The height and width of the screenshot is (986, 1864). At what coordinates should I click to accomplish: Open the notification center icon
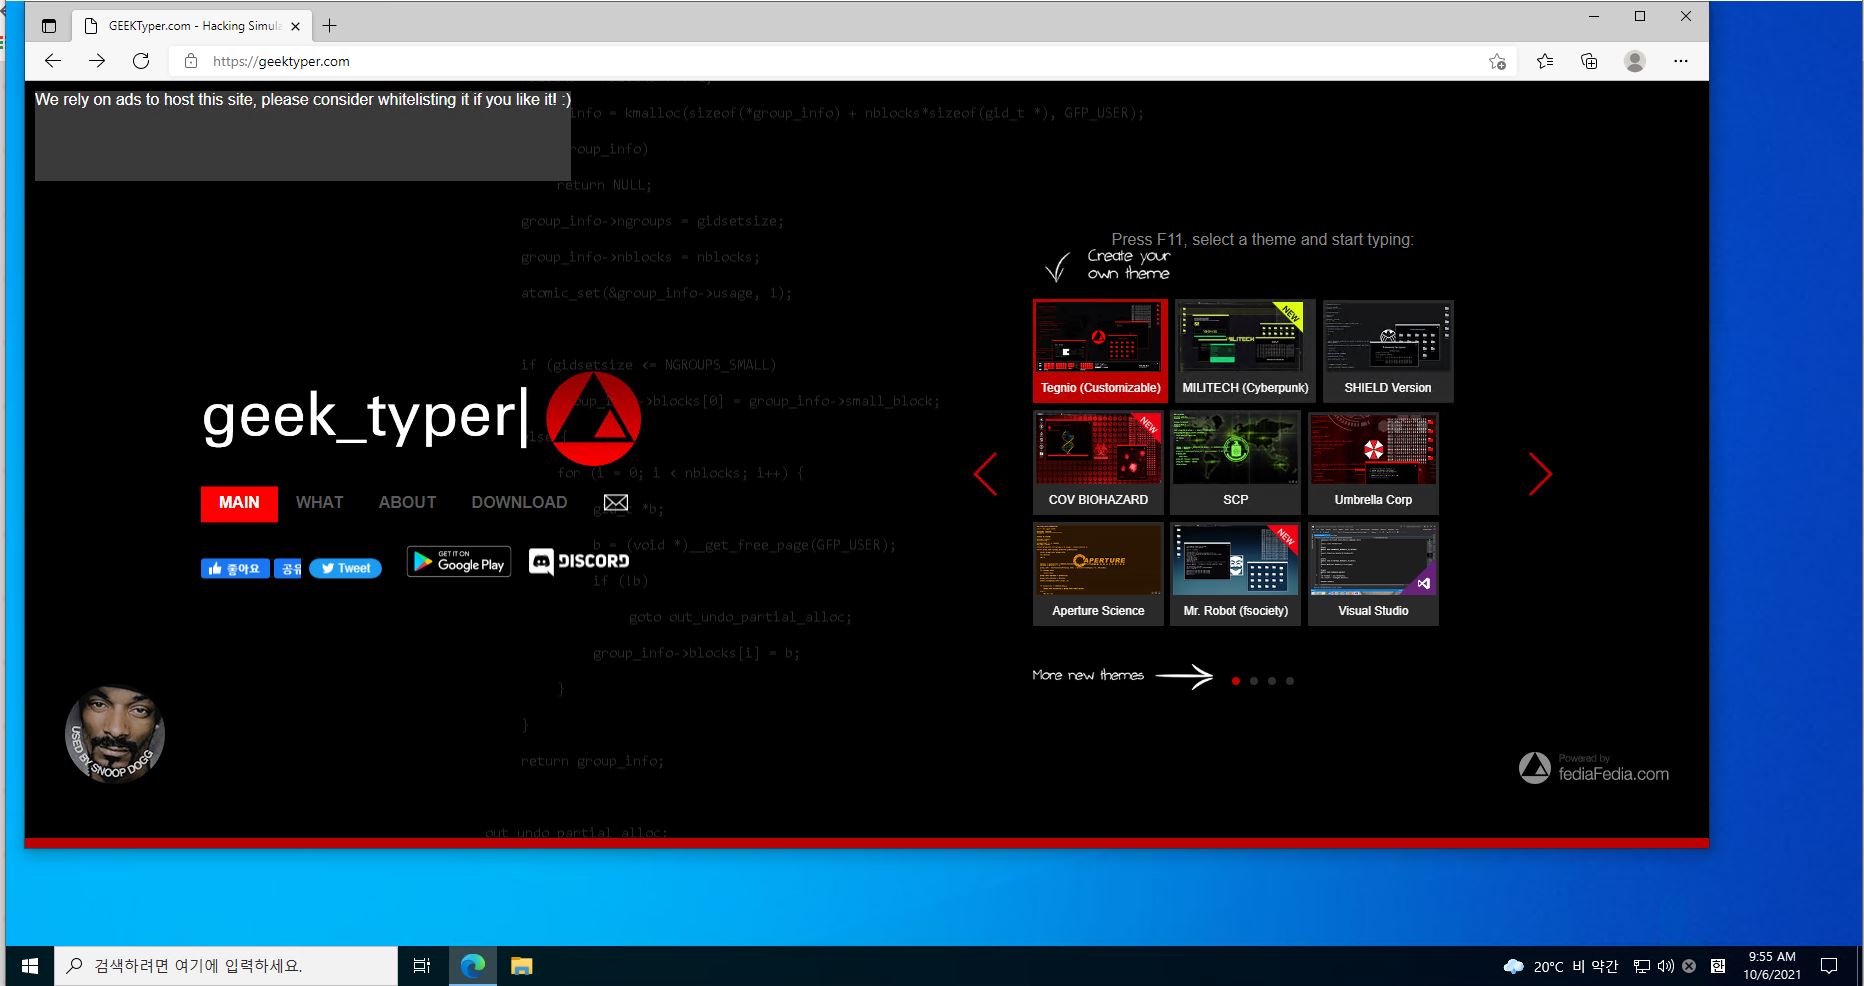[1829, 966]
